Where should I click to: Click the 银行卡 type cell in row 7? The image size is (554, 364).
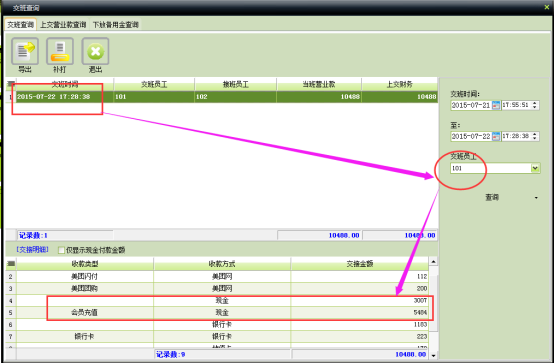[x=85, y=336]
